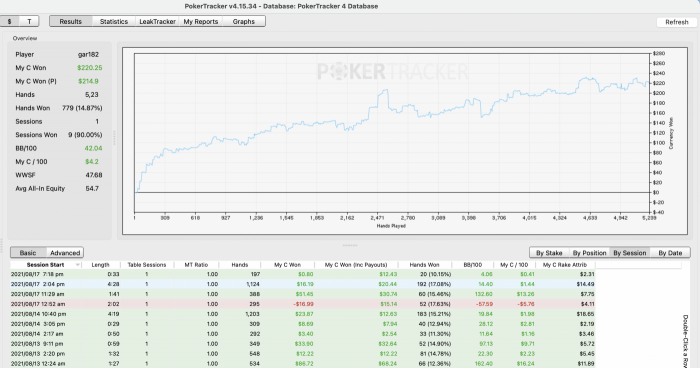Select the Basic view toggle
Image resolution: width=700 pixels, height=368 pixels.
tap(28, 253)
